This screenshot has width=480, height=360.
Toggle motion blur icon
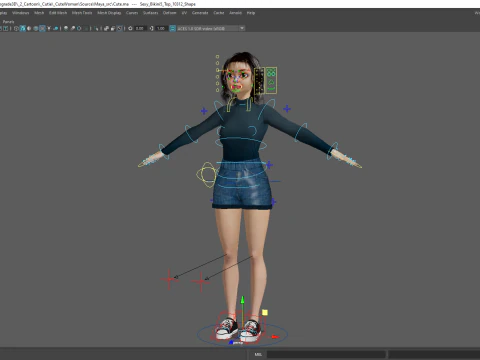(73, 28)
